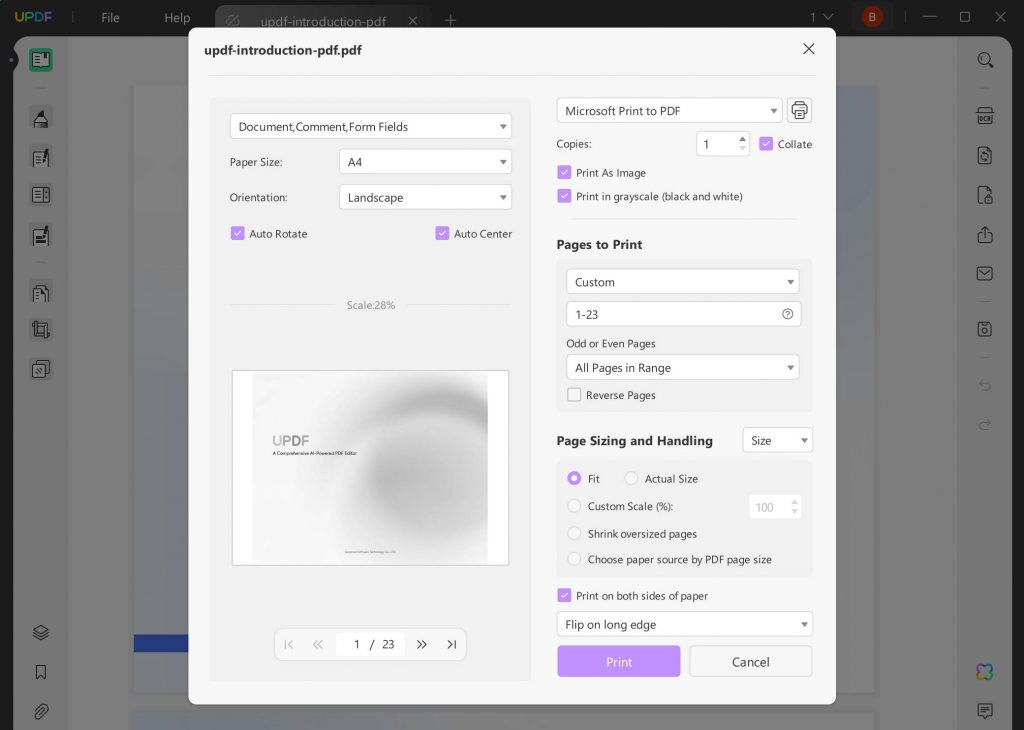Viewport: 1024px width, 730px height.
Task: Open the Orientation Landscape dropdown
Action: 425,197
